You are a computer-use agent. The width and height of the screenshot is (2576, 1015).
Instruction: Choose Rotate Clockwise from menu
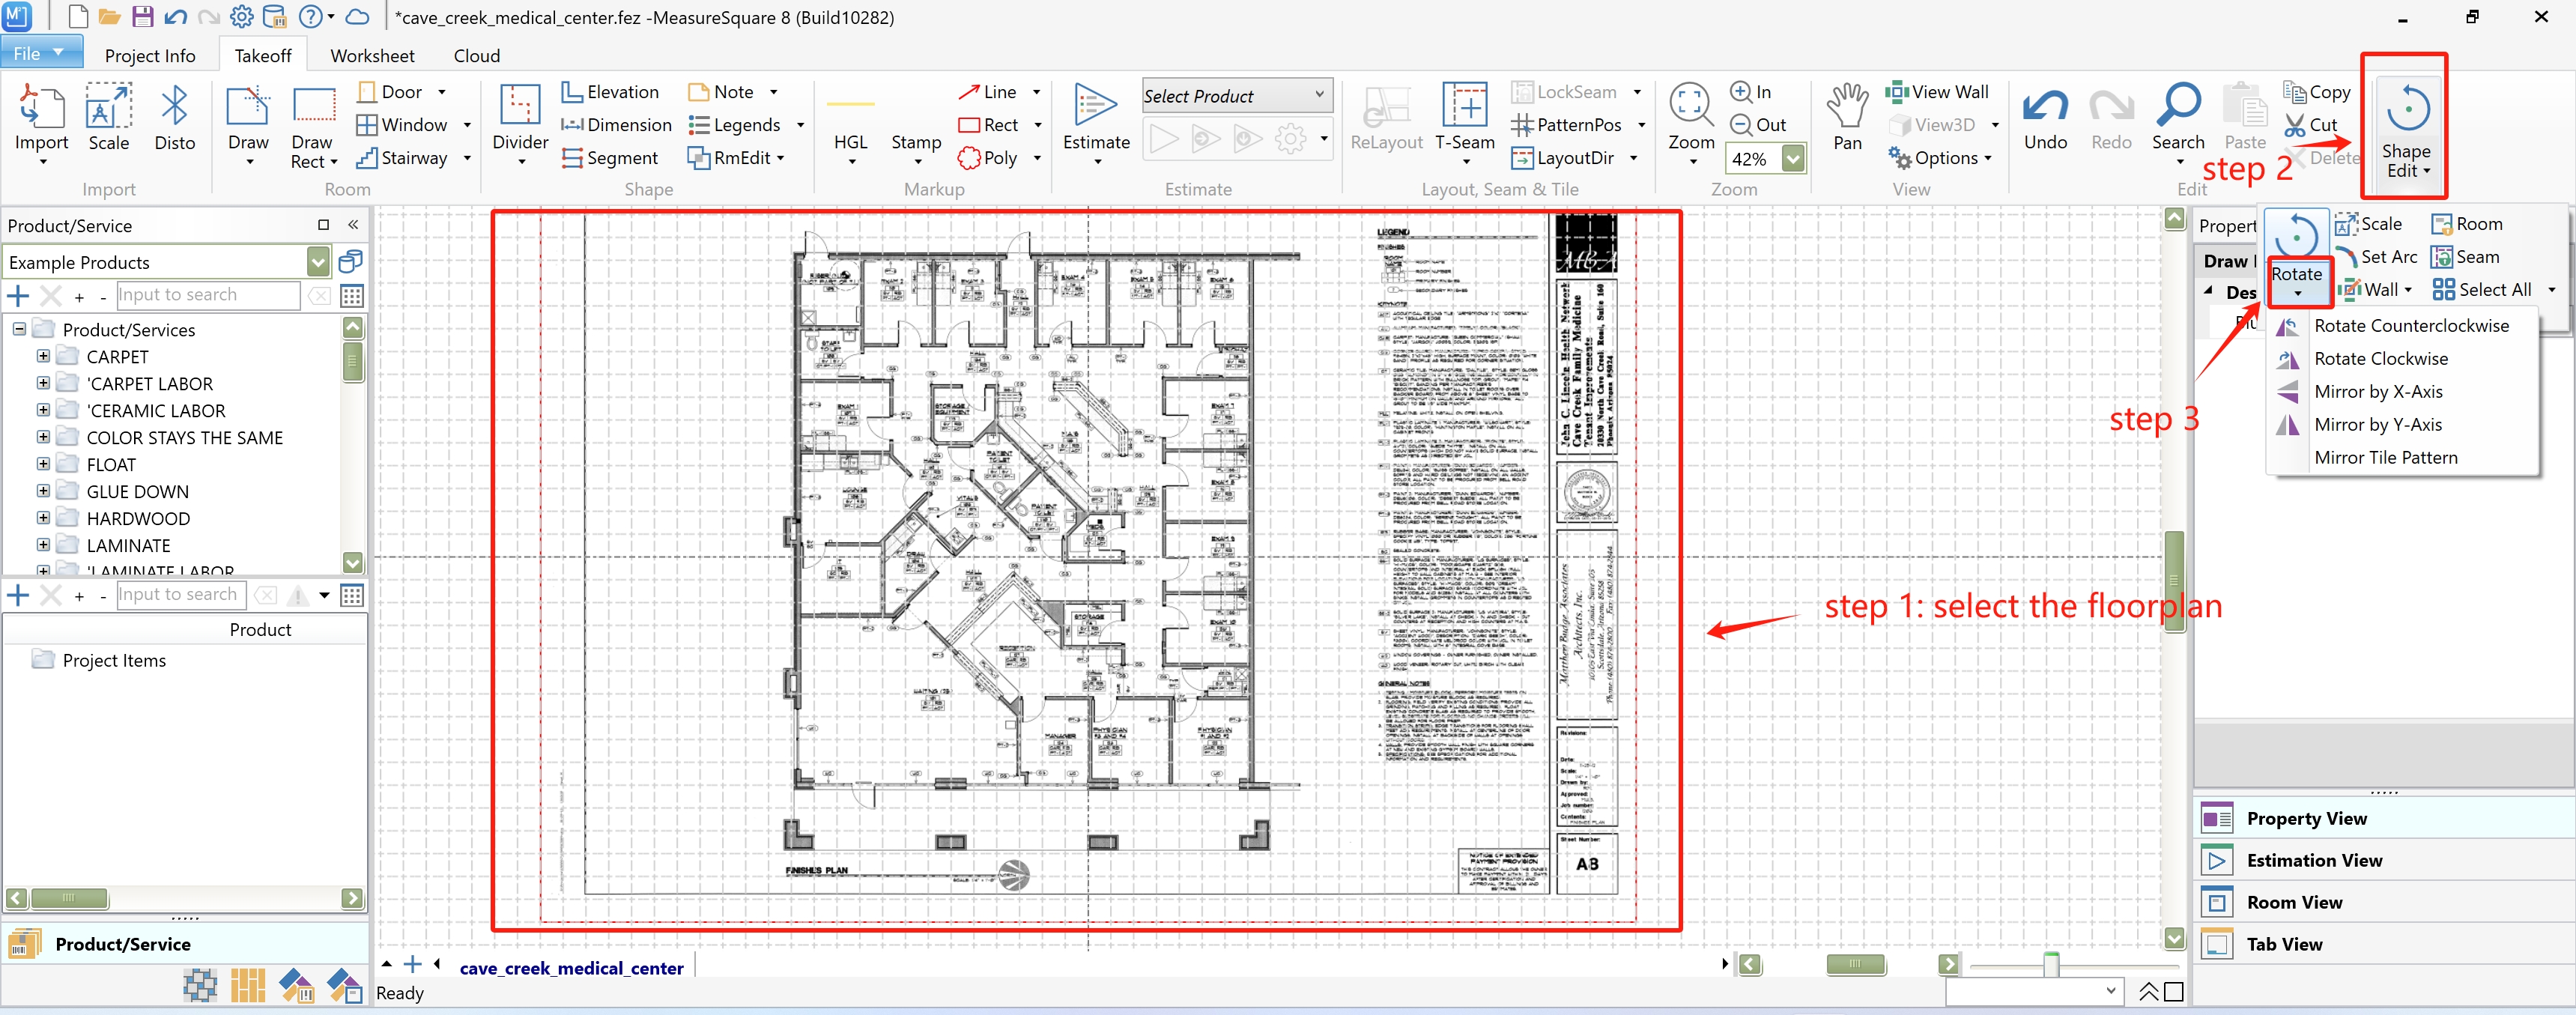tap(2380, 358)
